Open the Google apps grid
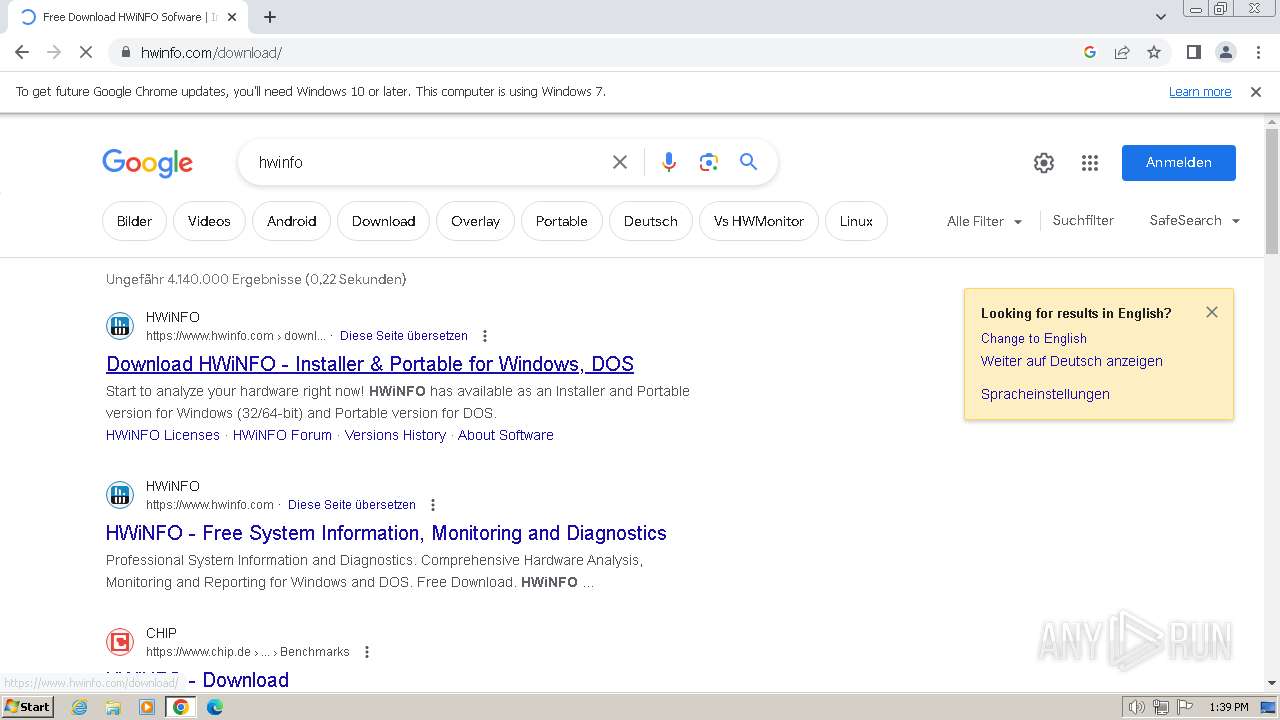1280x720 pixels. point(1090,163)
